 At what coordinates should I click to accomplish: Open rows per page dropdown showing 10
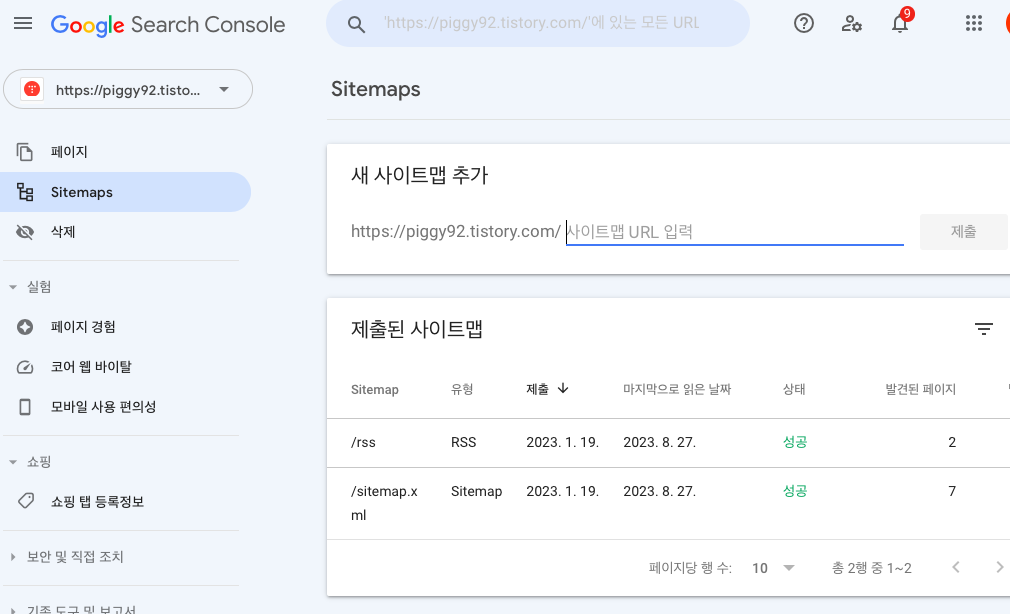(x=774, y=568)
